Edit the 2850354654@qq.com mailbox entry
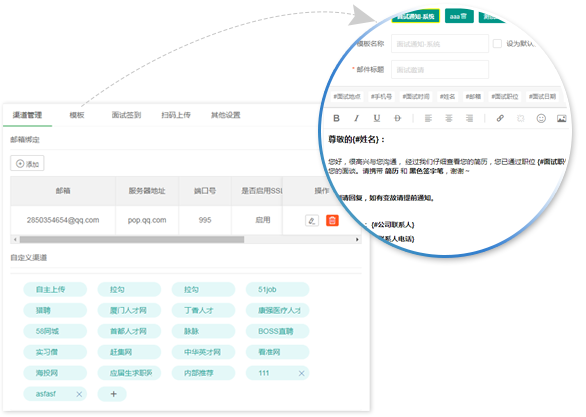Image resolution: width=586 pixels, height=417 pixels. click(x=312, y=220)
